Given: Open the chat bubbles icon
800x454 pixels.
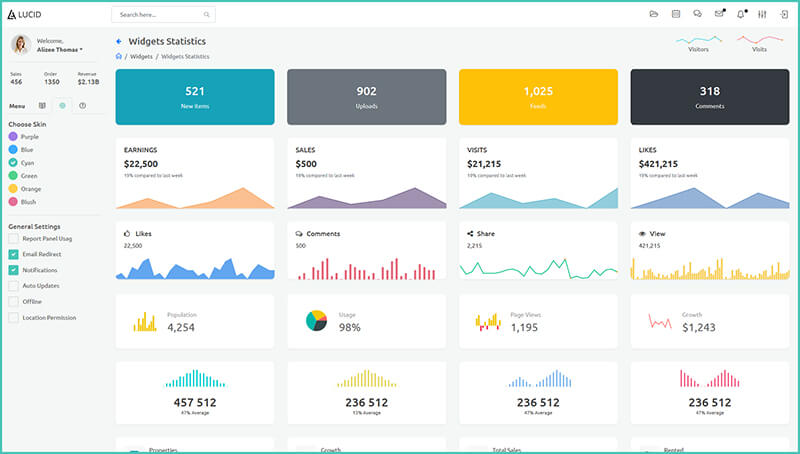Looking at the screenshot, I should 697,14.
